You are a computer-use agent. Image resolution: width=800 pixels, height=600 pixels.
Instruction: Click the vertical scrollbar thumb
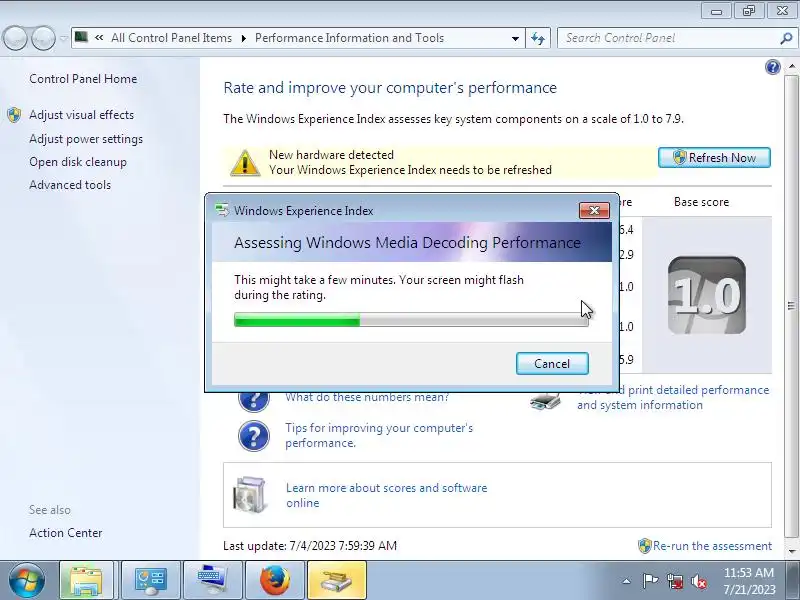[791, 306]
